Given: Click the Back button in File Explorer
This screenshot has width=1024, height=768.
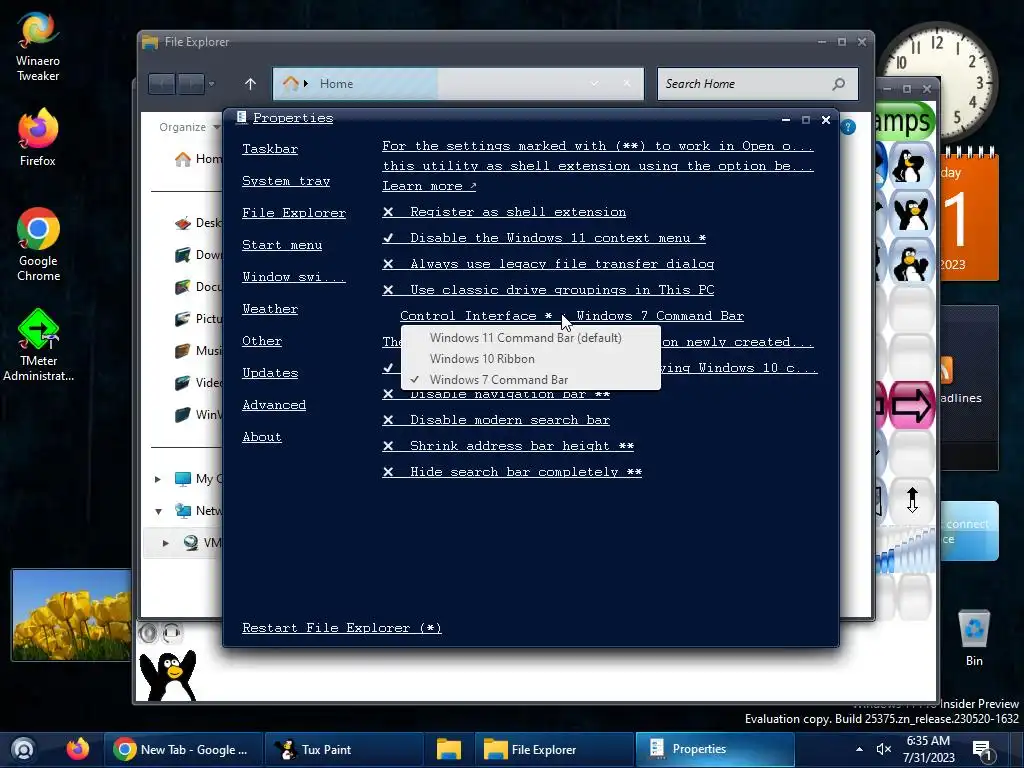Looking at the screenshot, I should point(162,84).
